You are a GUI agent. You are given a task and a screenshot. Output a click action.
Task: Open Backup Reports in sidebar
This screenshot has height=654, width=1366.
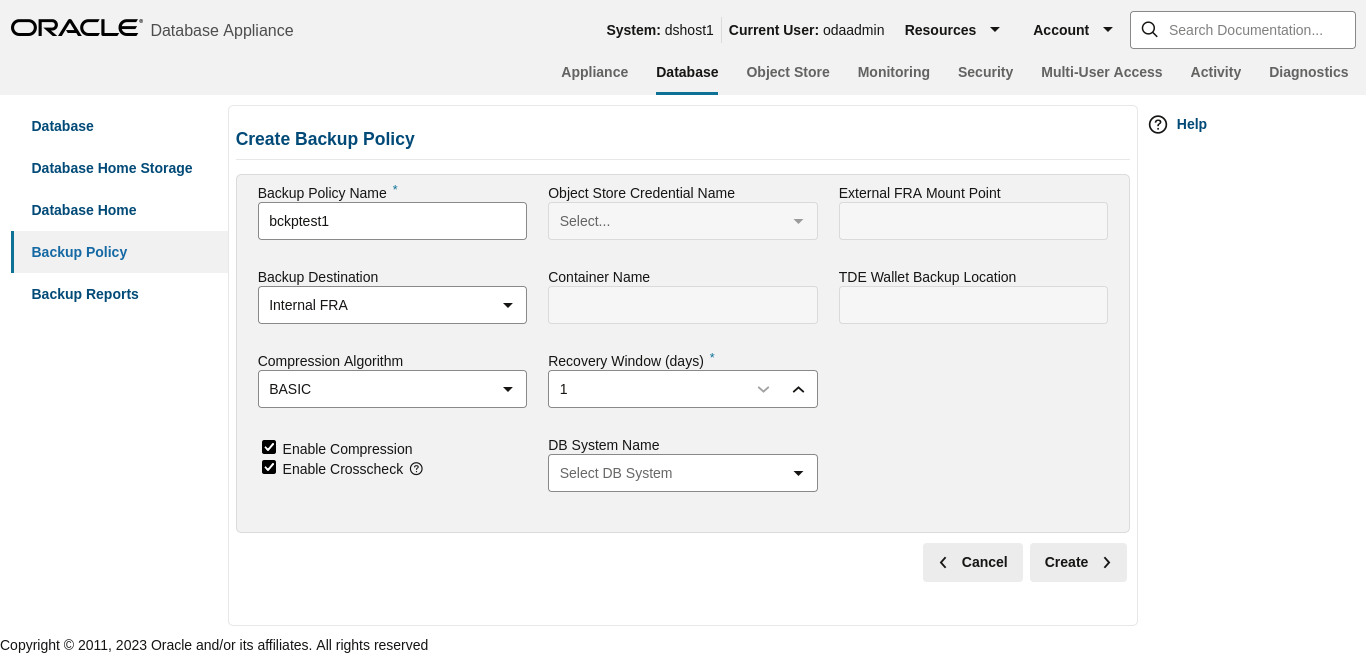pyautogui.click(x=85, y=294)
